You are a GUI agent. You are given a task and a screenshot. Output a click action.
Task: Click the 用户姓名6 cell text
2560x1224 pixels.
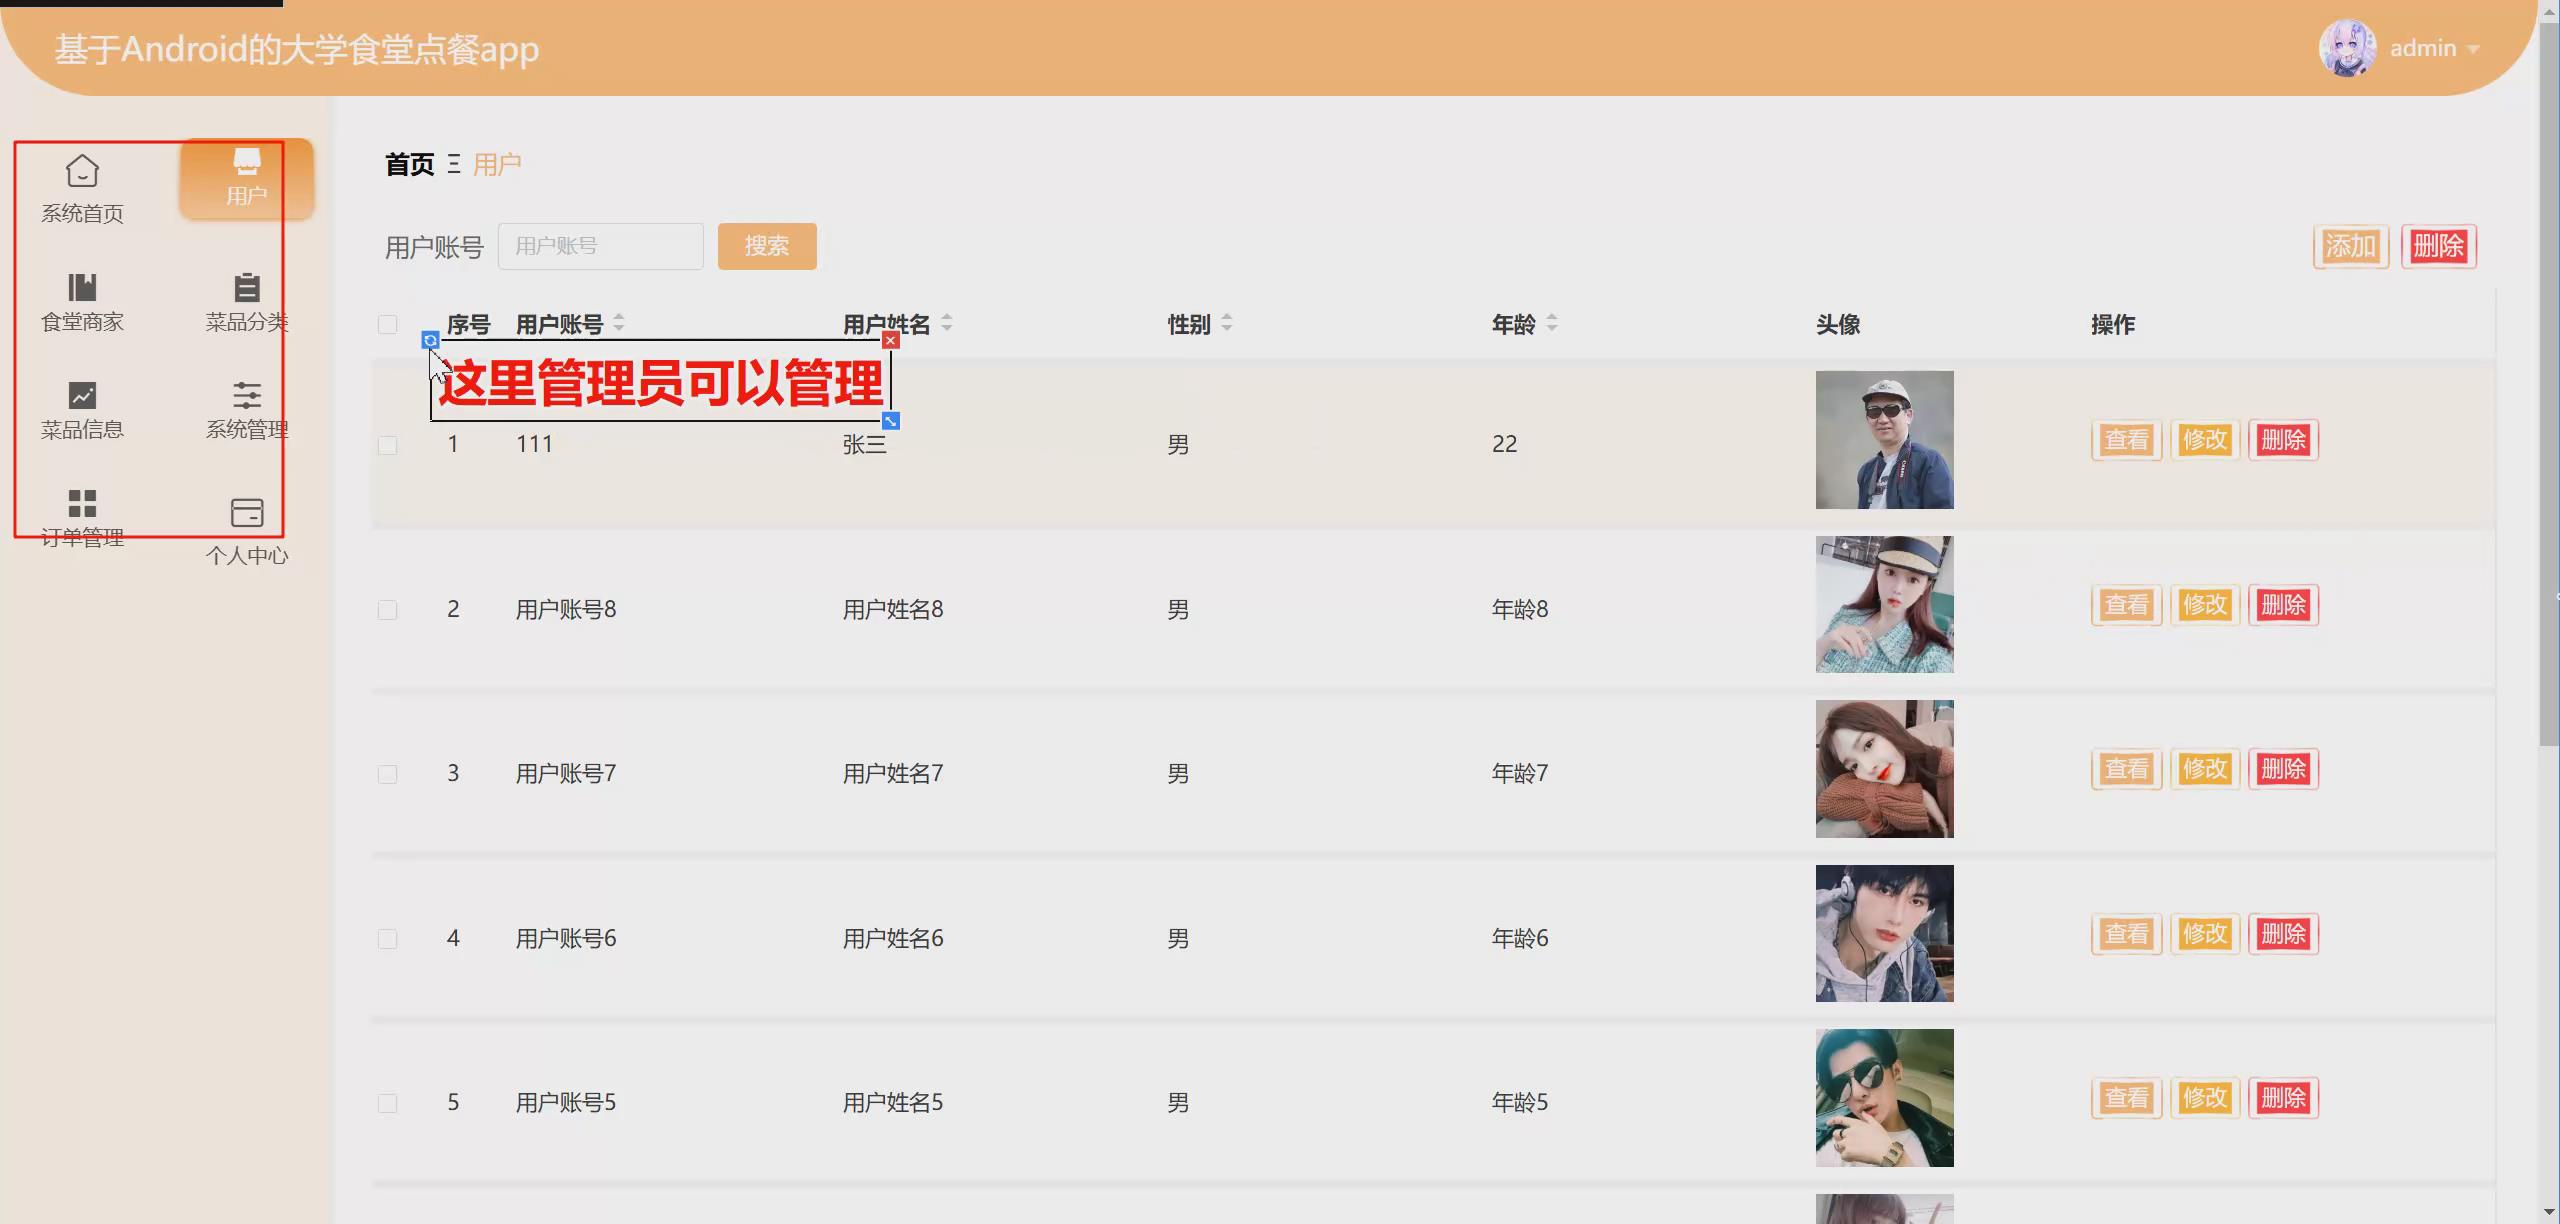point(893,938)
